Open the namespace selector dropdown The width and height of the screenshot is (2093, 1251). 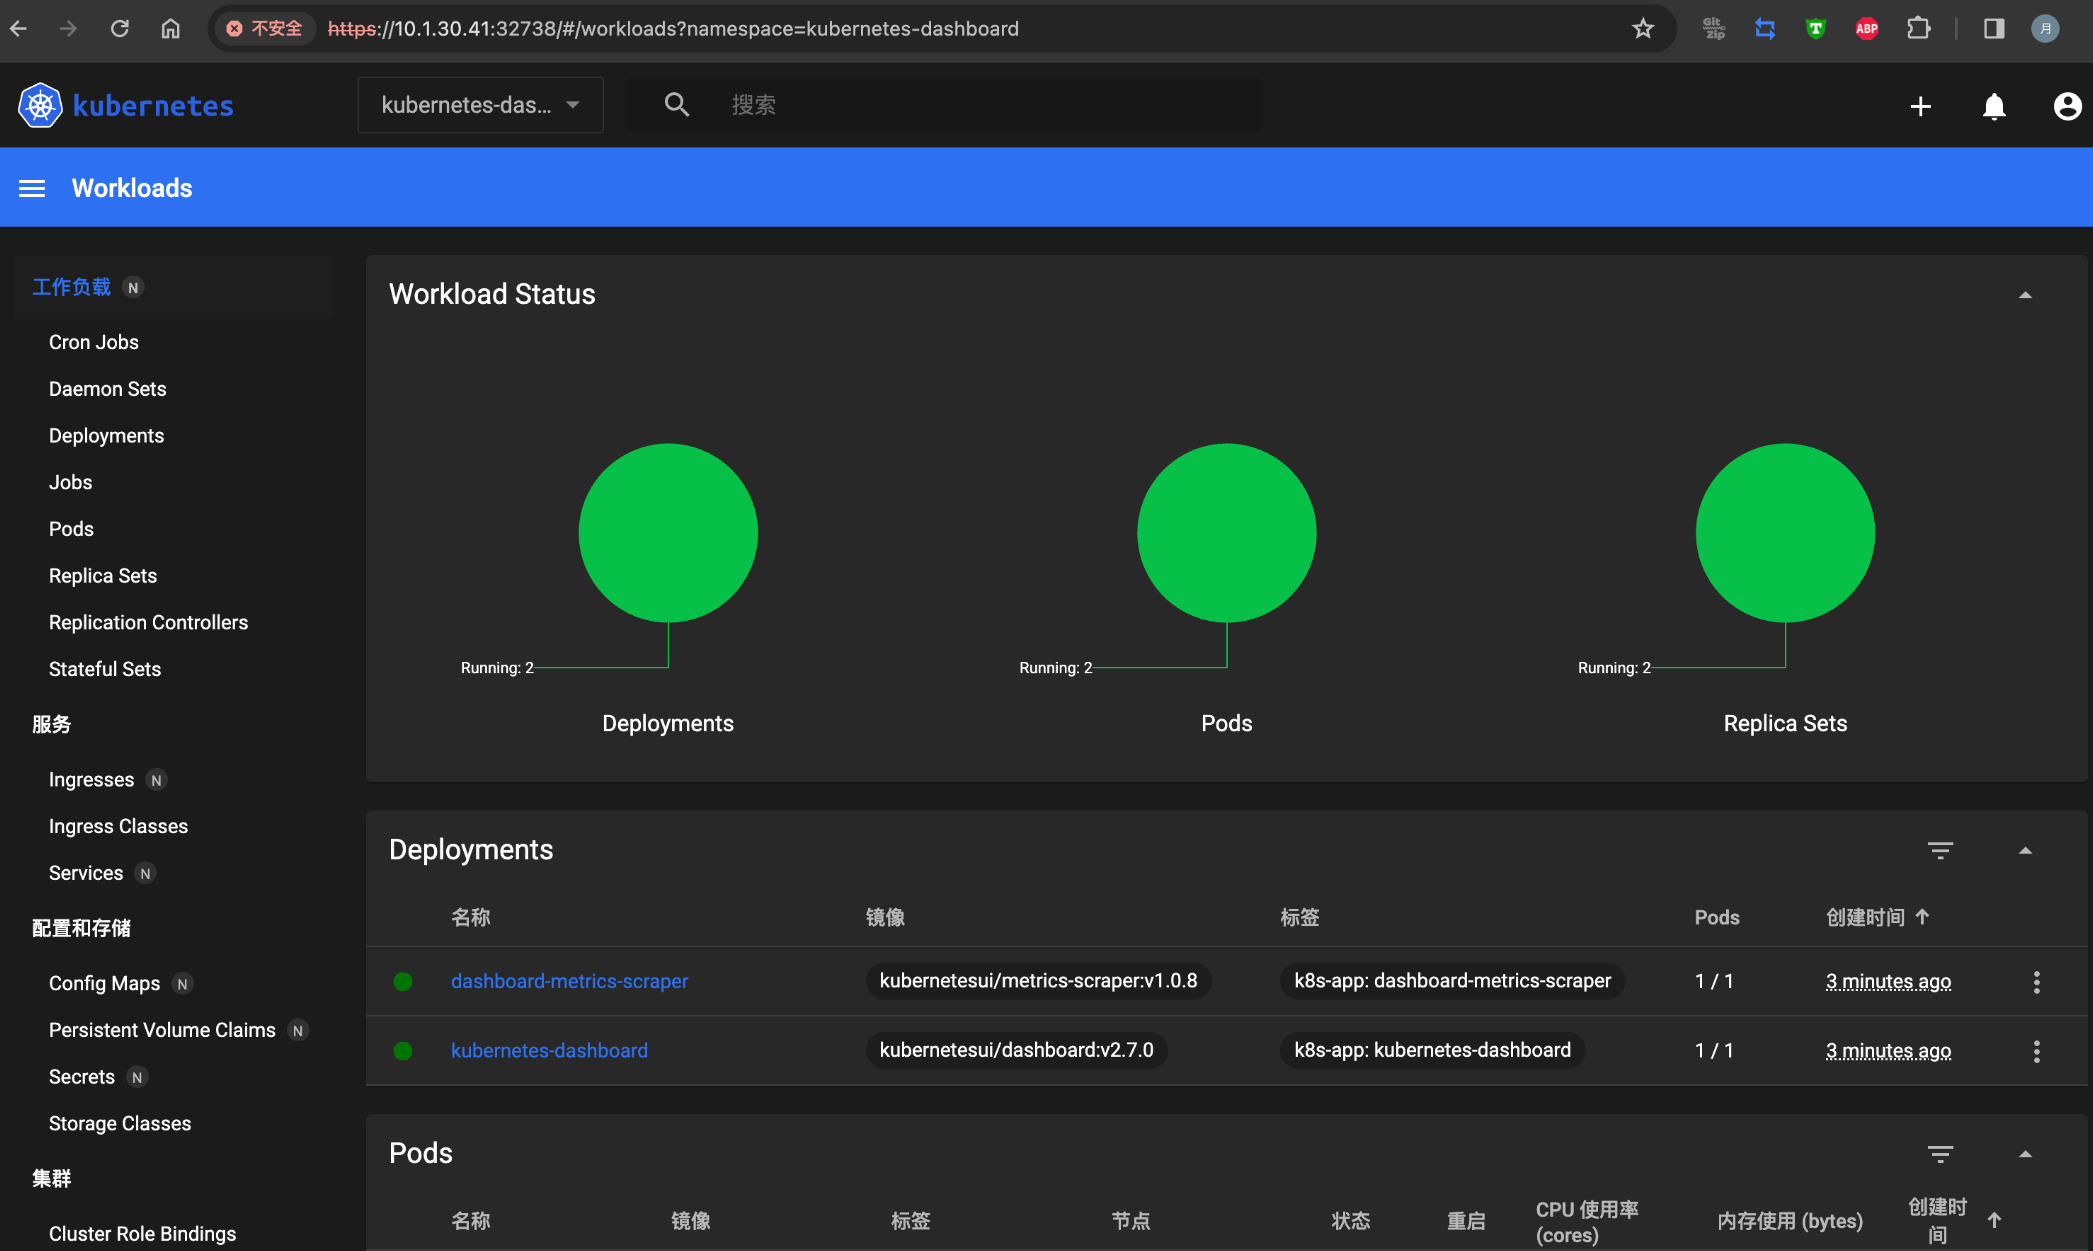click(x=480, y=105)
